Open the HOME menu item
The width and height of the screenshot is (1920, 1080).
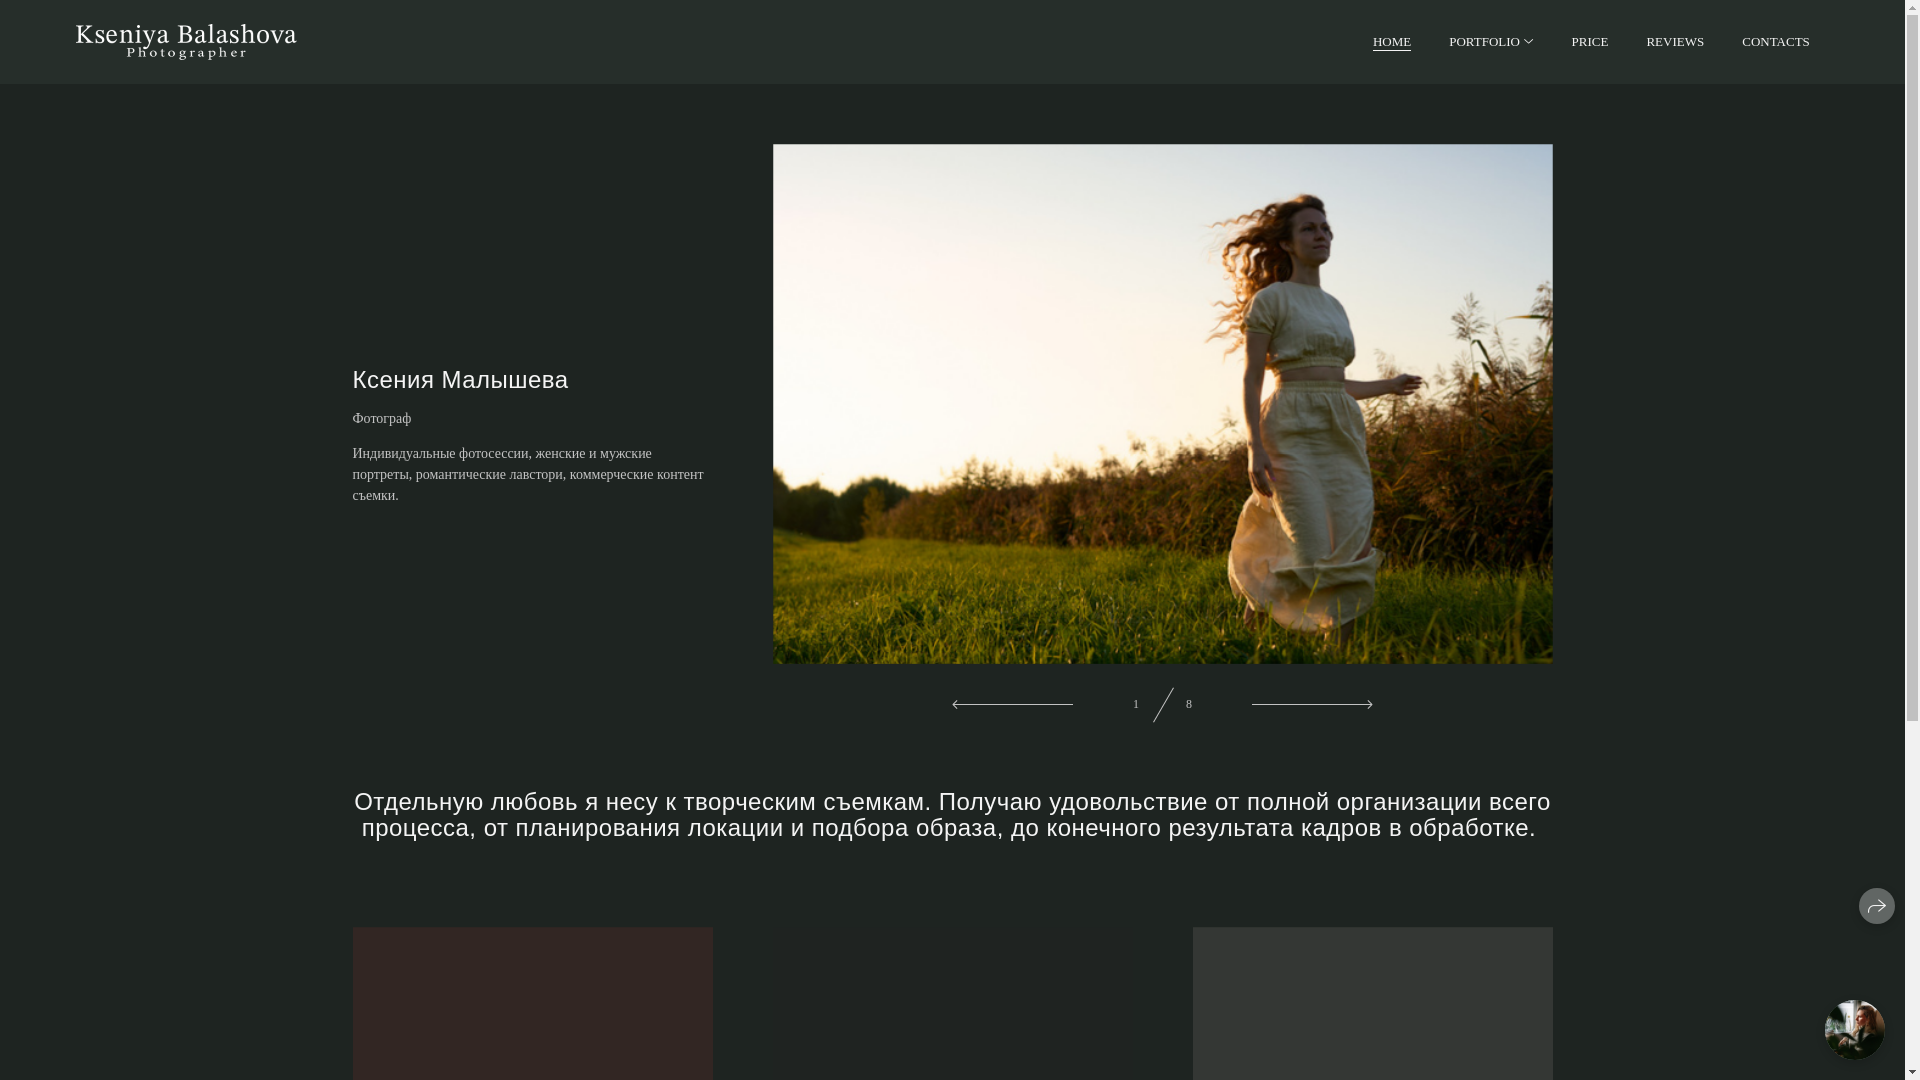pyautogui.click(x=1391, y=42)
